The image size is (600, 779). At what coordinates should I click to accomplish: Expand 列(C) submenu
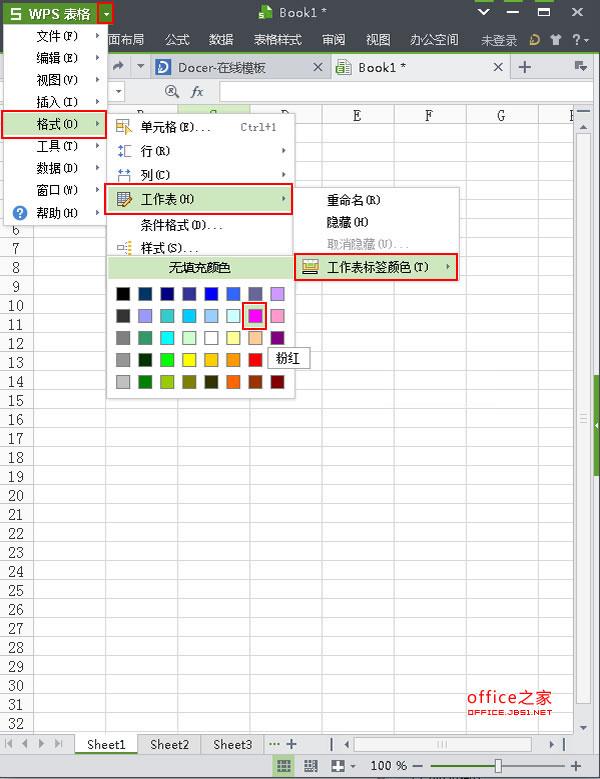click(200, 174)
